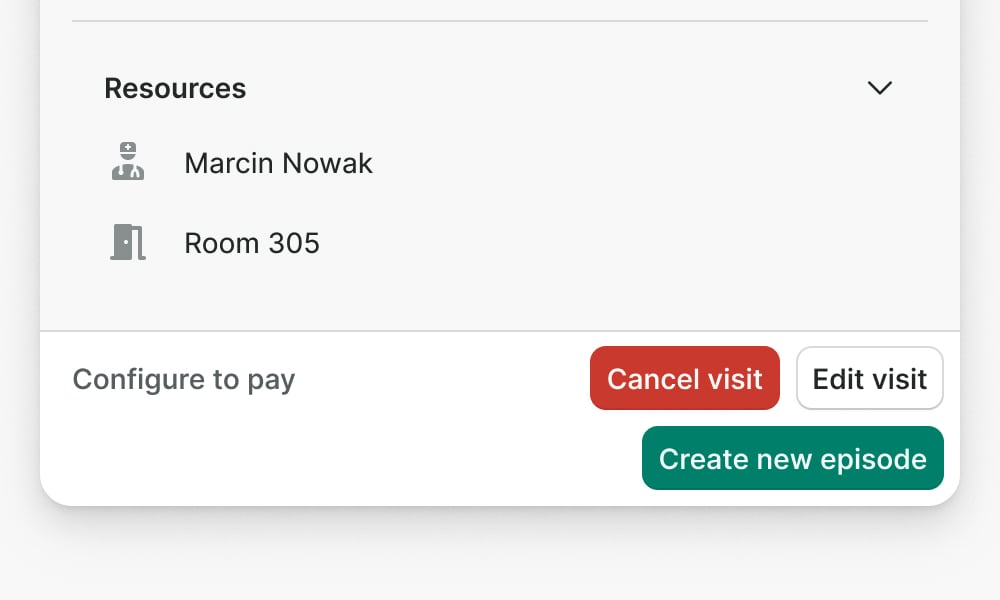
Task: Click the Configure to pay text
Action: [184, 380]
